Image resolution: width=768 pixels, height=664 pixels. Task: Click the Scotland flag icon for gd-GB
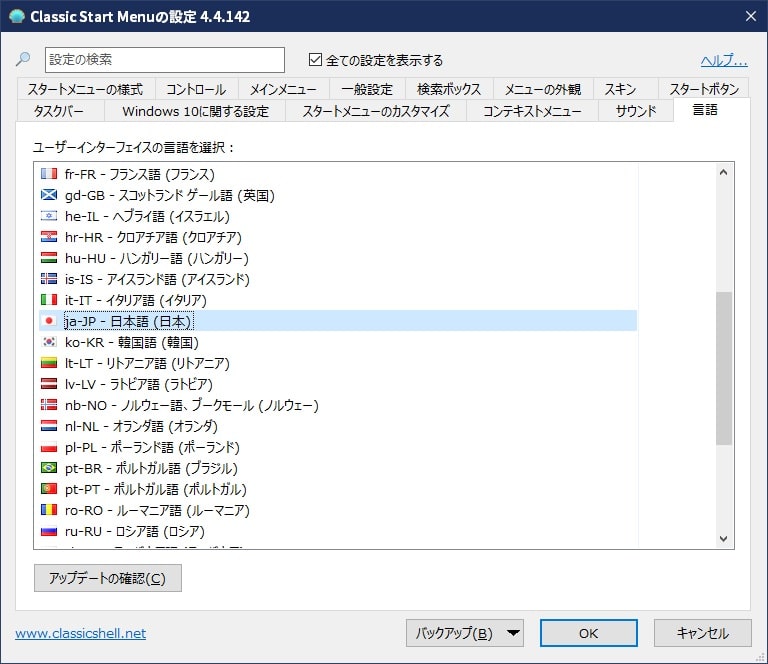pos(48,195)
